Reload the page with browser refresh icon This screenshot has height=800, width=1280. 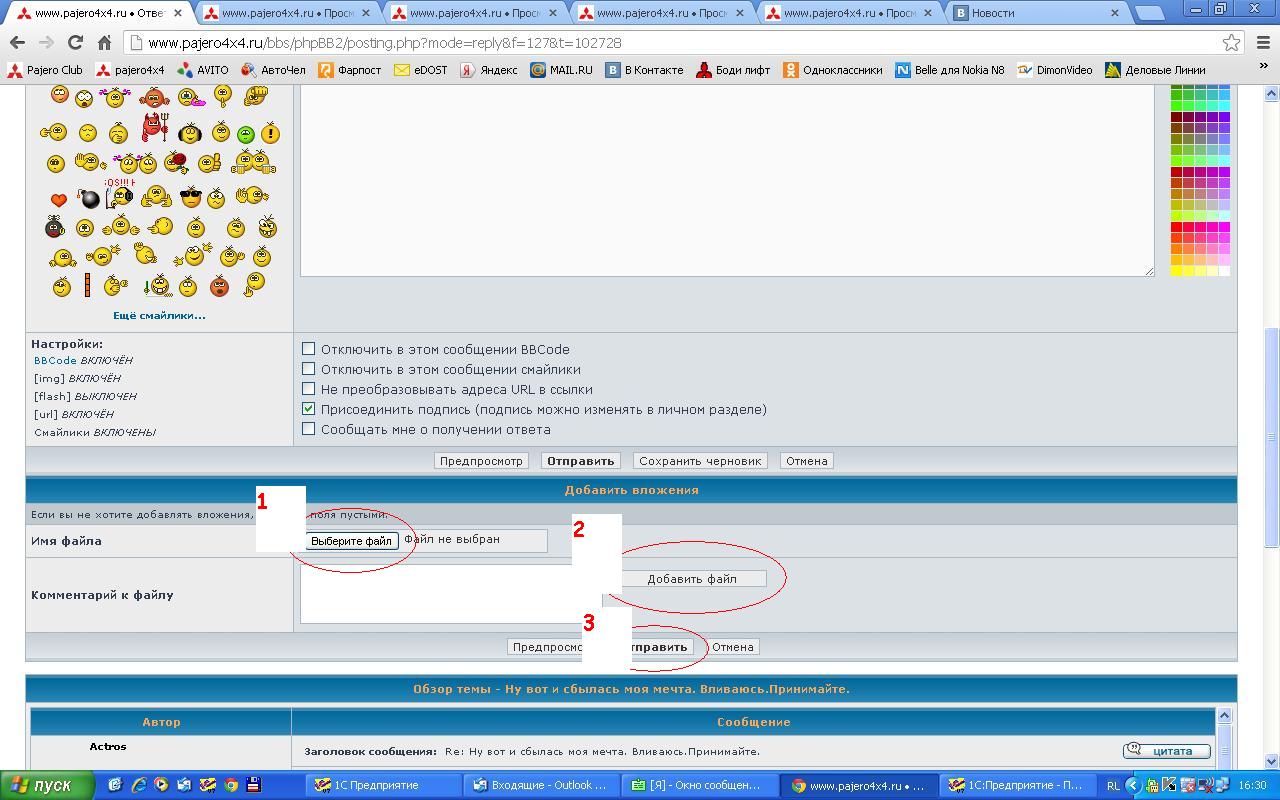point(75,43)
